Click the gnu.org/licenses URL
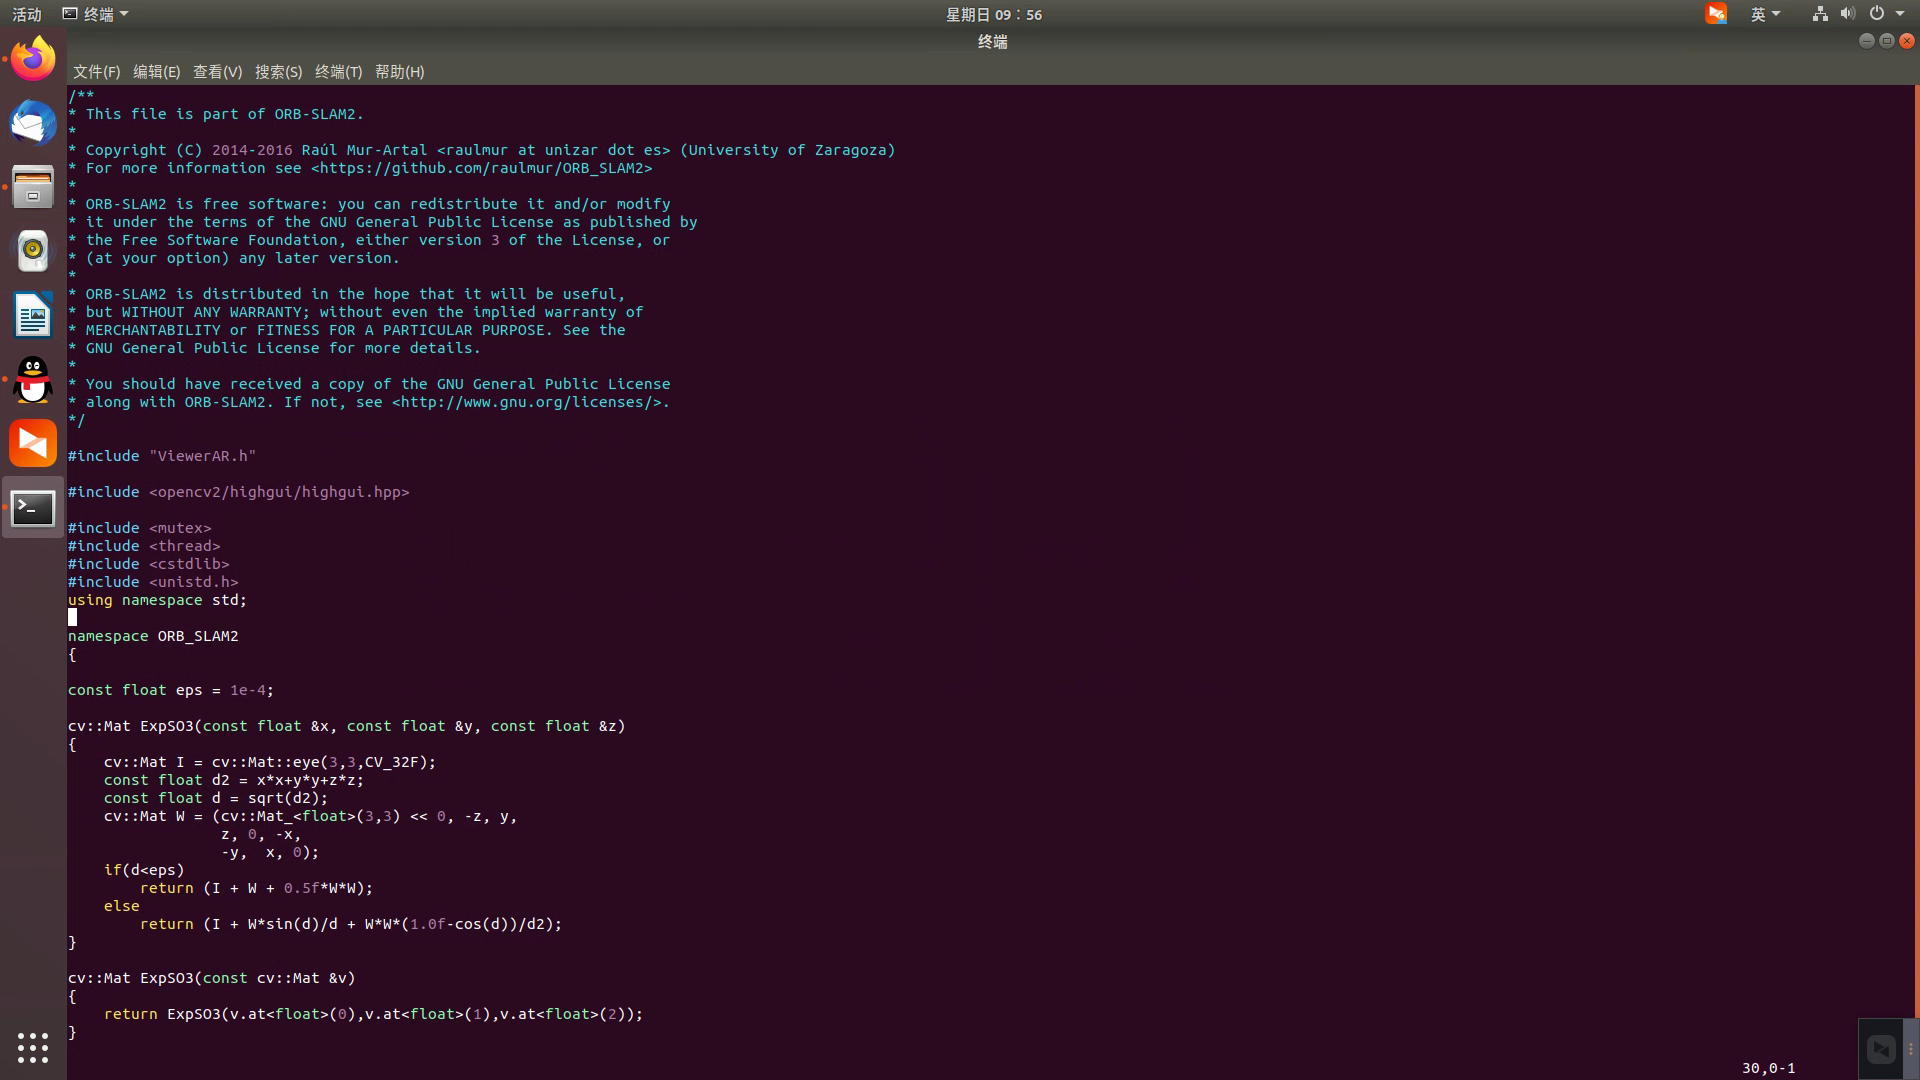Image resolution: width=1920 pixels, height=1080 pixels. pyautogui.click(x=526, y=402)
